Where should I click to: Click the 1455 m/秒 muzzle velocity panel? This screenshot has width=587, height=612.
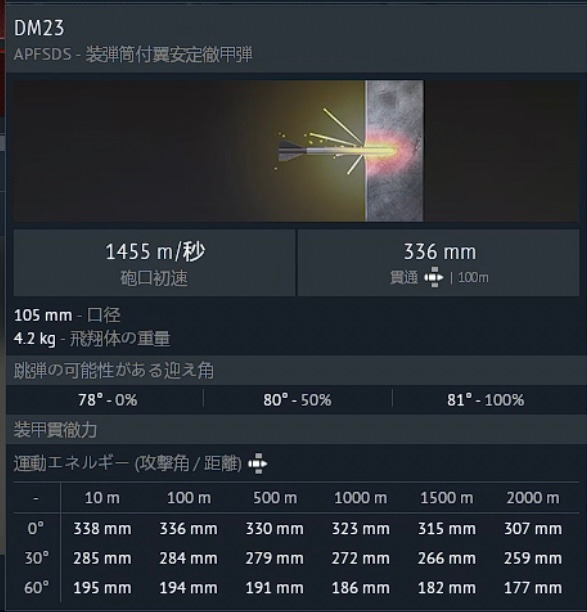click(155, 263)
